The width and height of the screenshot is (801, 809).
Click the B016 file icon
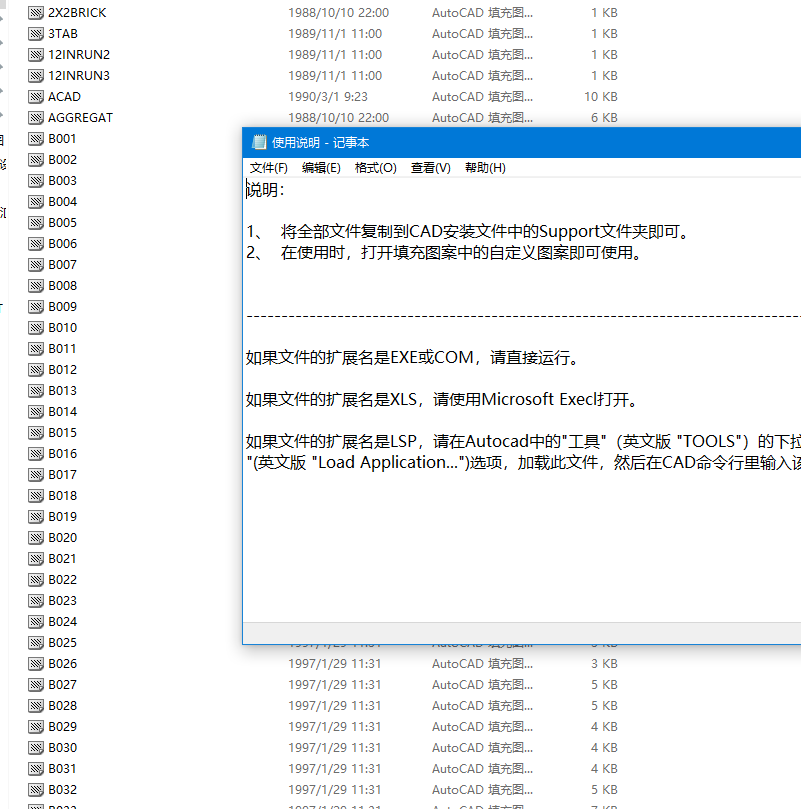pos(36,454)
